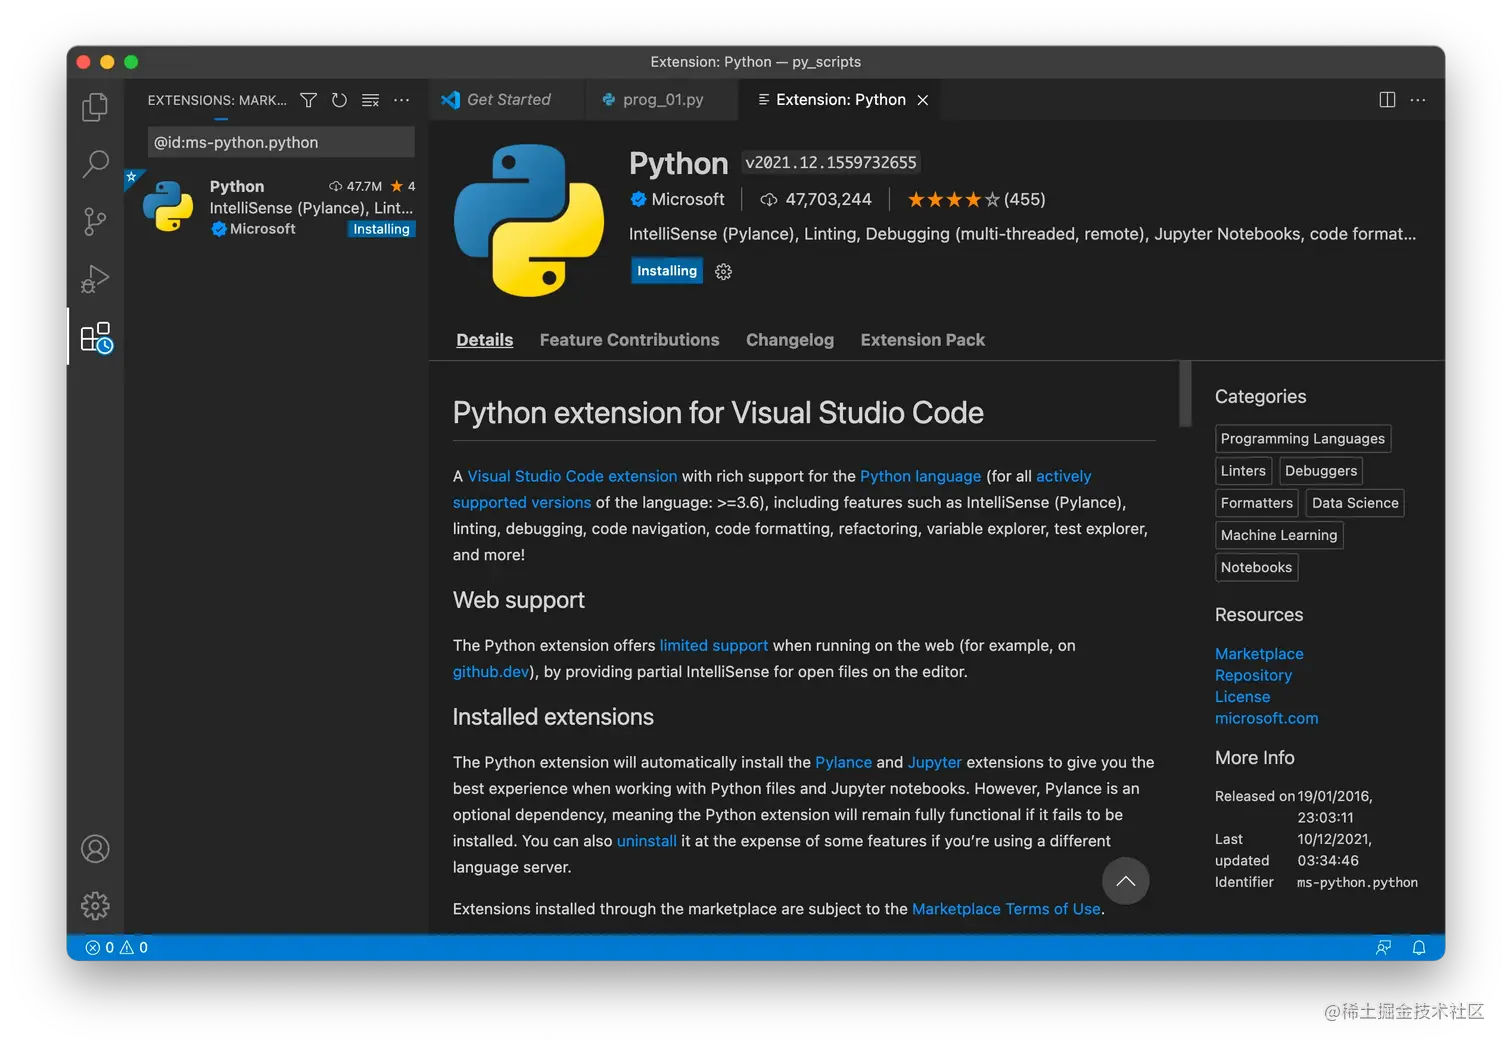
Task: Open the Repository resource link
Action: click(1253, 675)
